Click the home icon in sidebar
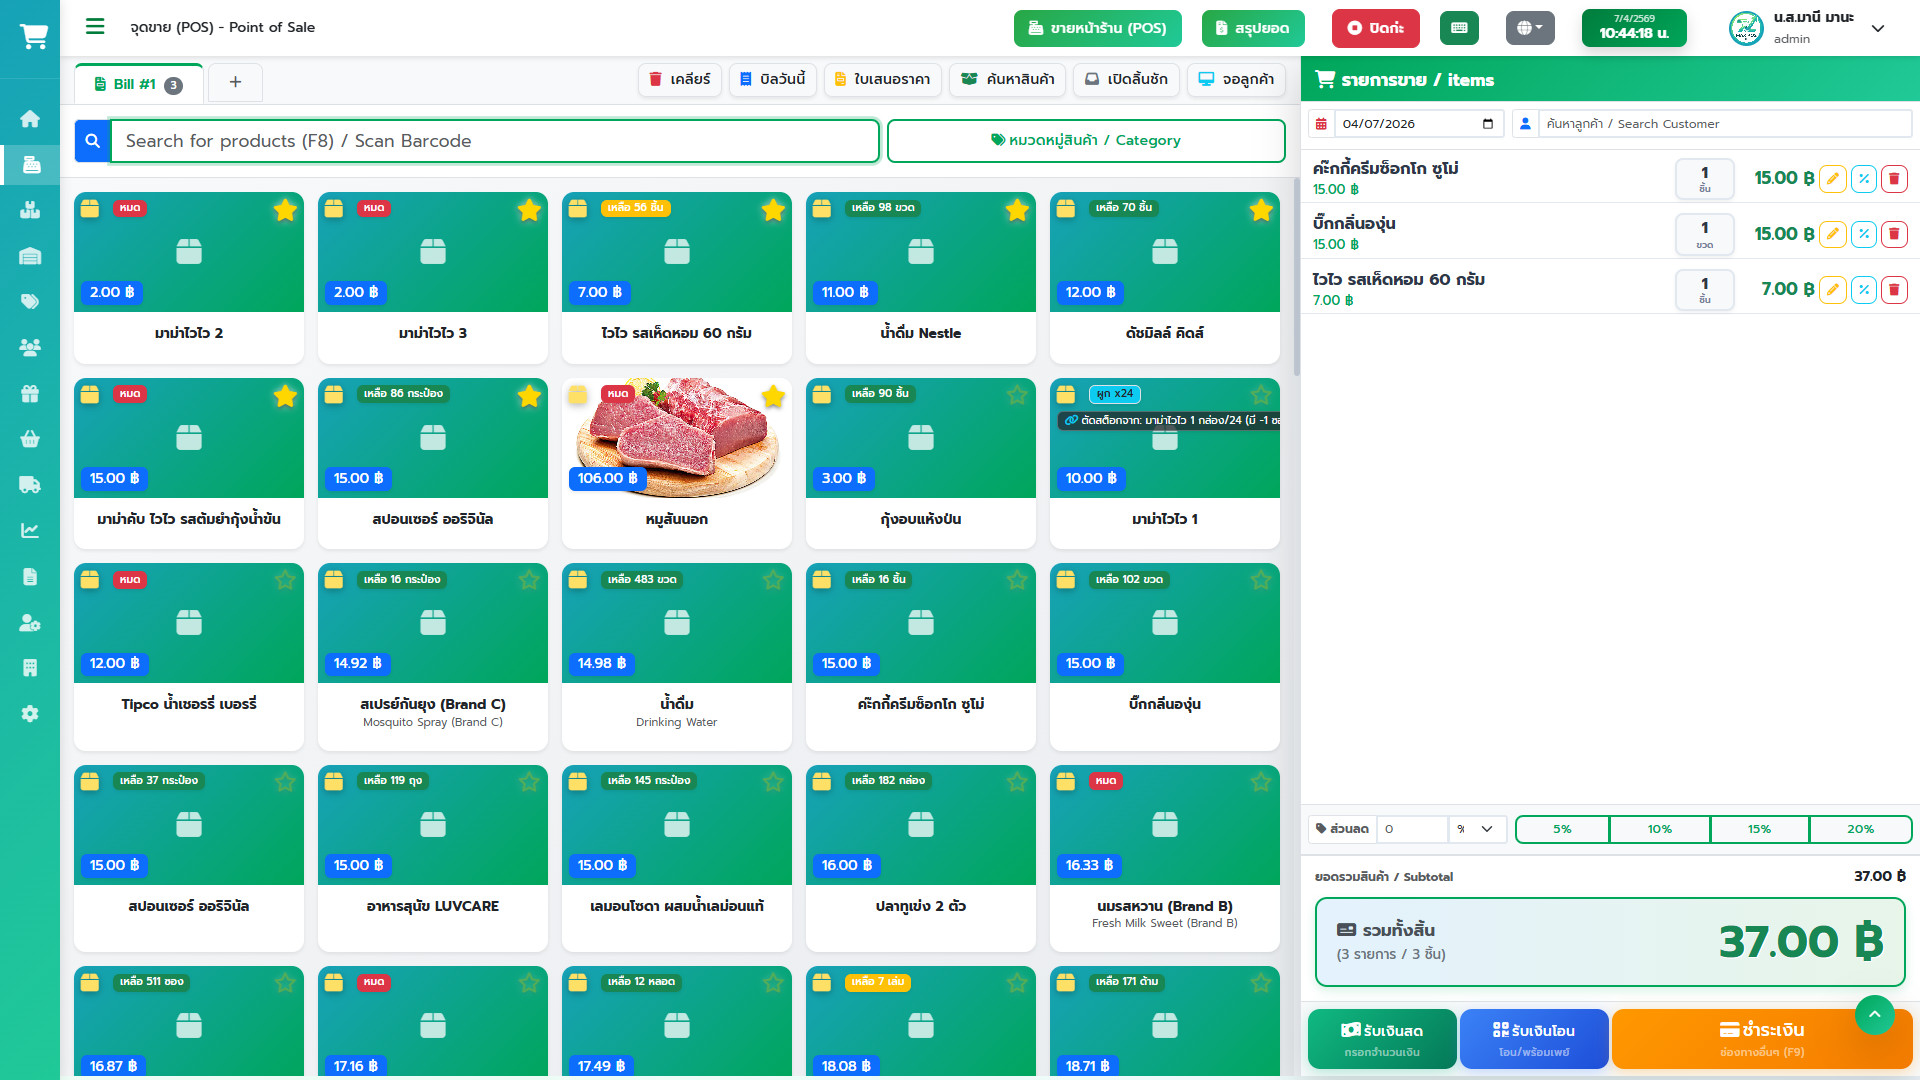1920x1080 pixels. click(30, 119)
